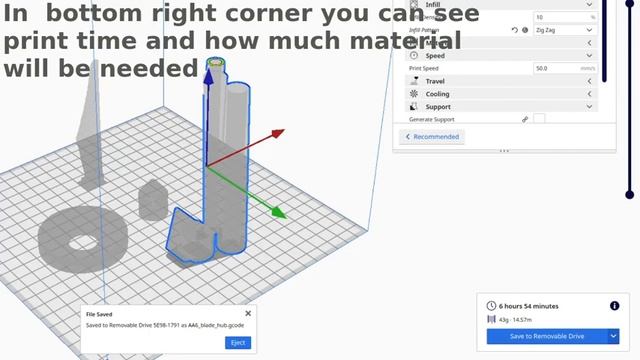
Task: Click the Support category icon
Action: pos(414,107)
